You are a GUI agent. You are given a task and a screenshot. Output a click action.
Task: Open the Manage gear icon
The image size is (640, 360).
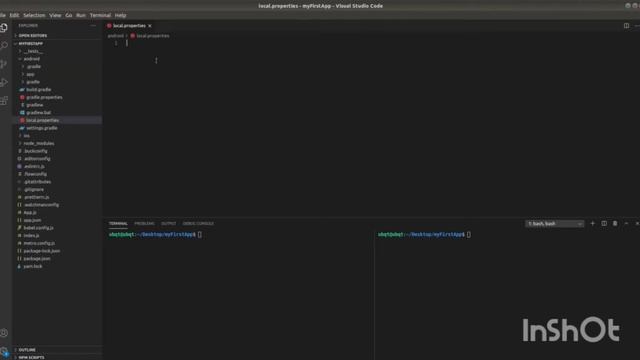tap(4, 351)
